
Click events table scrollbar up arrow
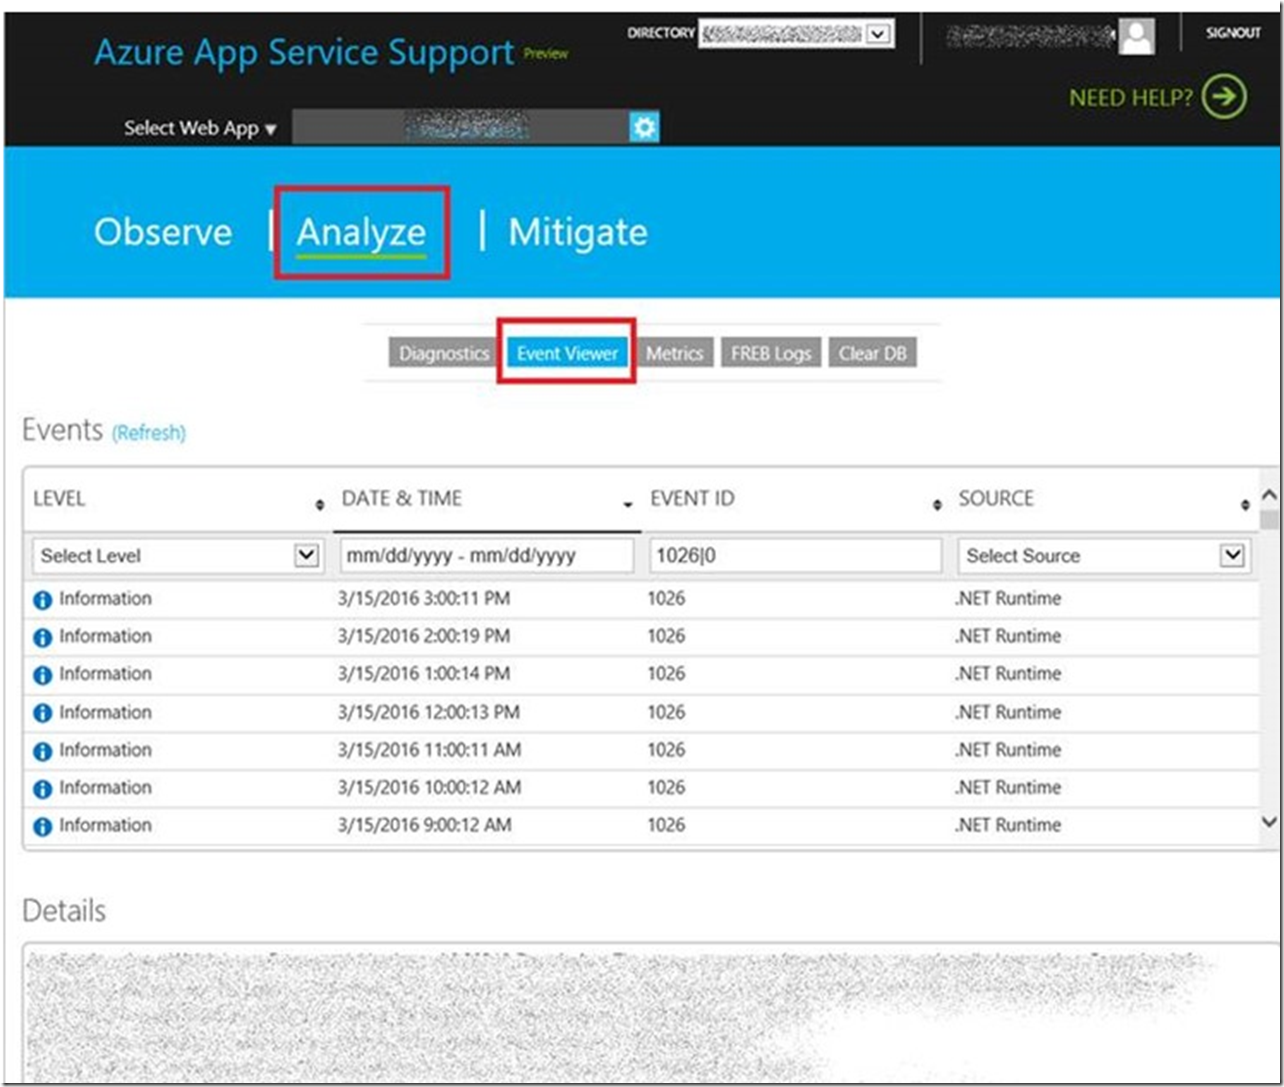[x=1269, y=495]
